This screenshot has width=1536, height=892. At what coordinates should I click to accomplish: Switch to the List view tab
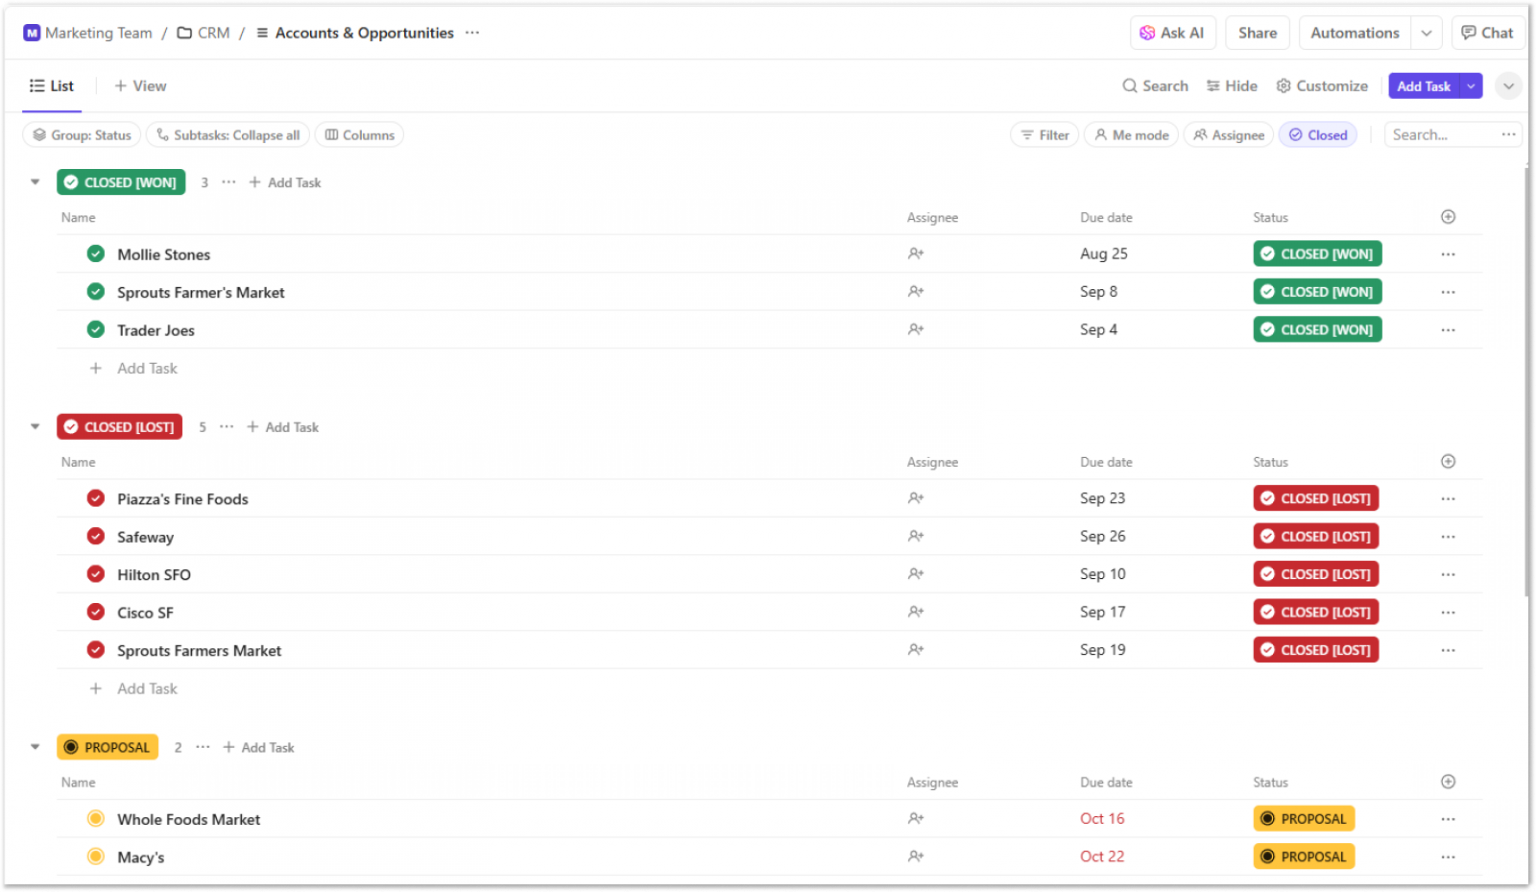(x=52, y=86)
